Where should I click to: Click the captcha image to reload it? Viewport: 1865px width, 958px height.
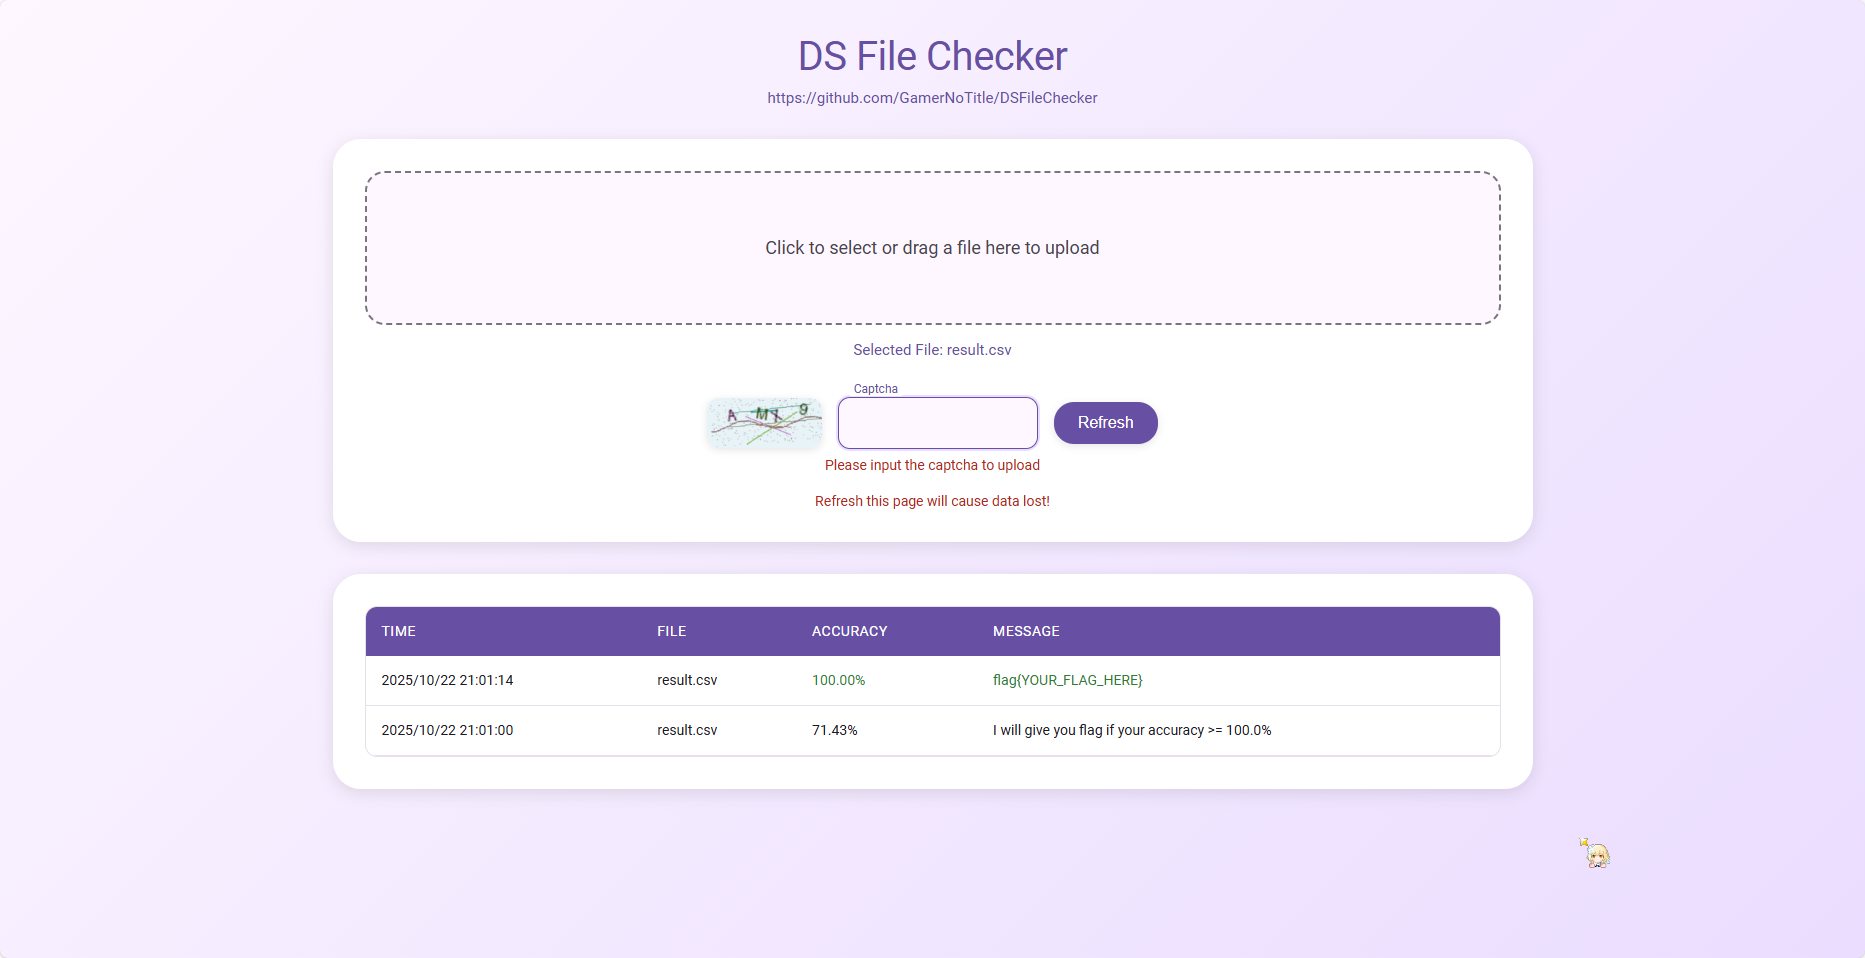(x=765, y=422)
